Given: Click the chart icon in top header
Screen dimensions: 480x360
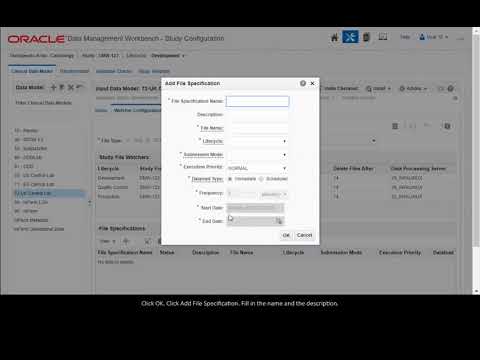Looking at the screenshot, I should point(383,37).
